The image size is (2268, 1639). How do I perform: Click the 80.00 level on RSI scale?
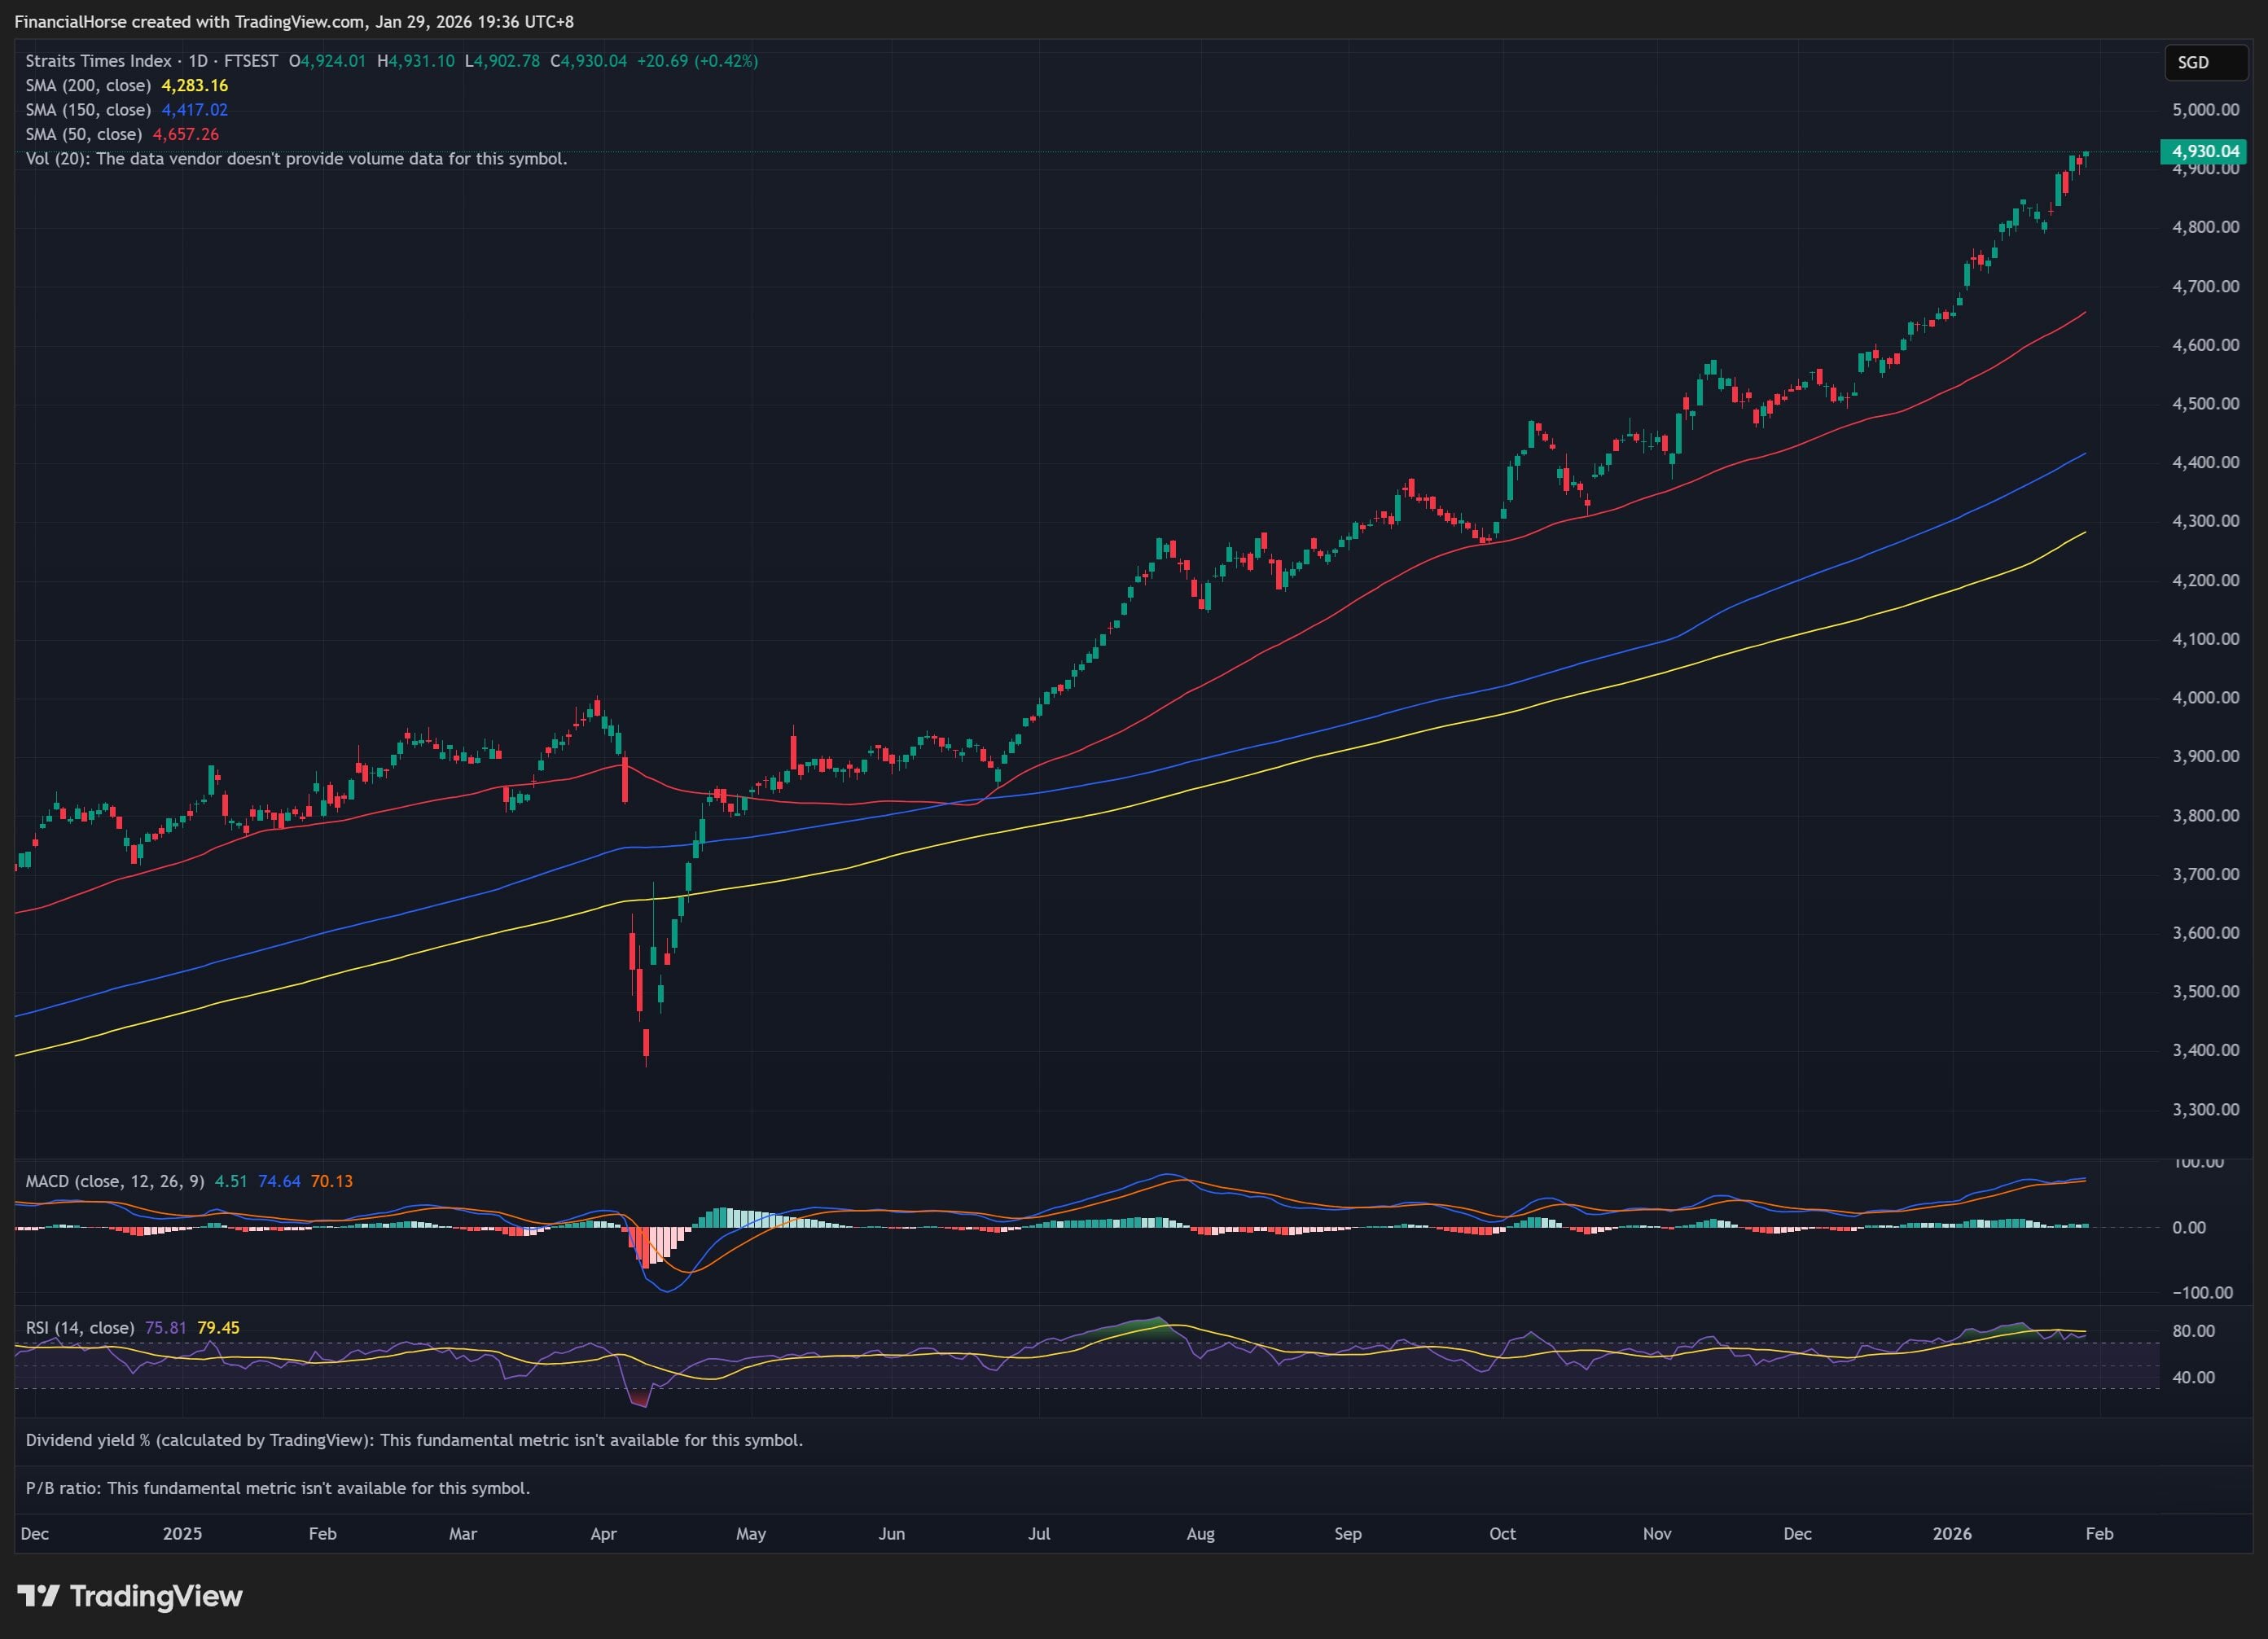click(x=2193, y=1331)
